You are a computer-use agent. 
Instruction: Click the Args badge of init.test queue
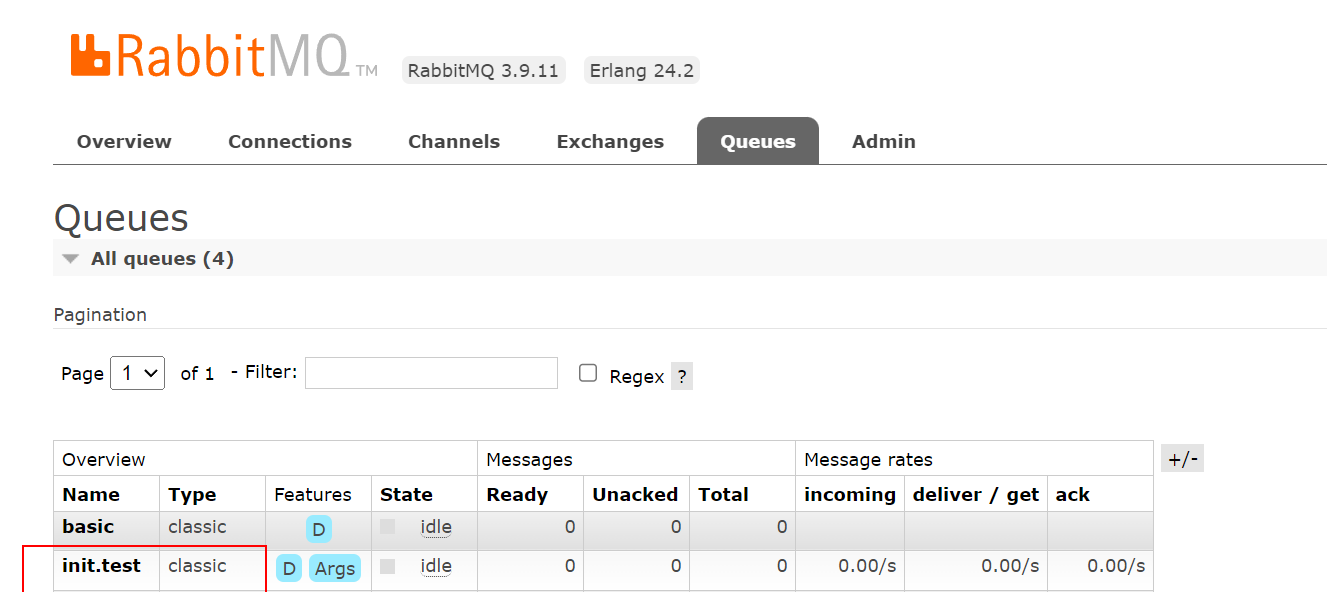tap(334, 568)
